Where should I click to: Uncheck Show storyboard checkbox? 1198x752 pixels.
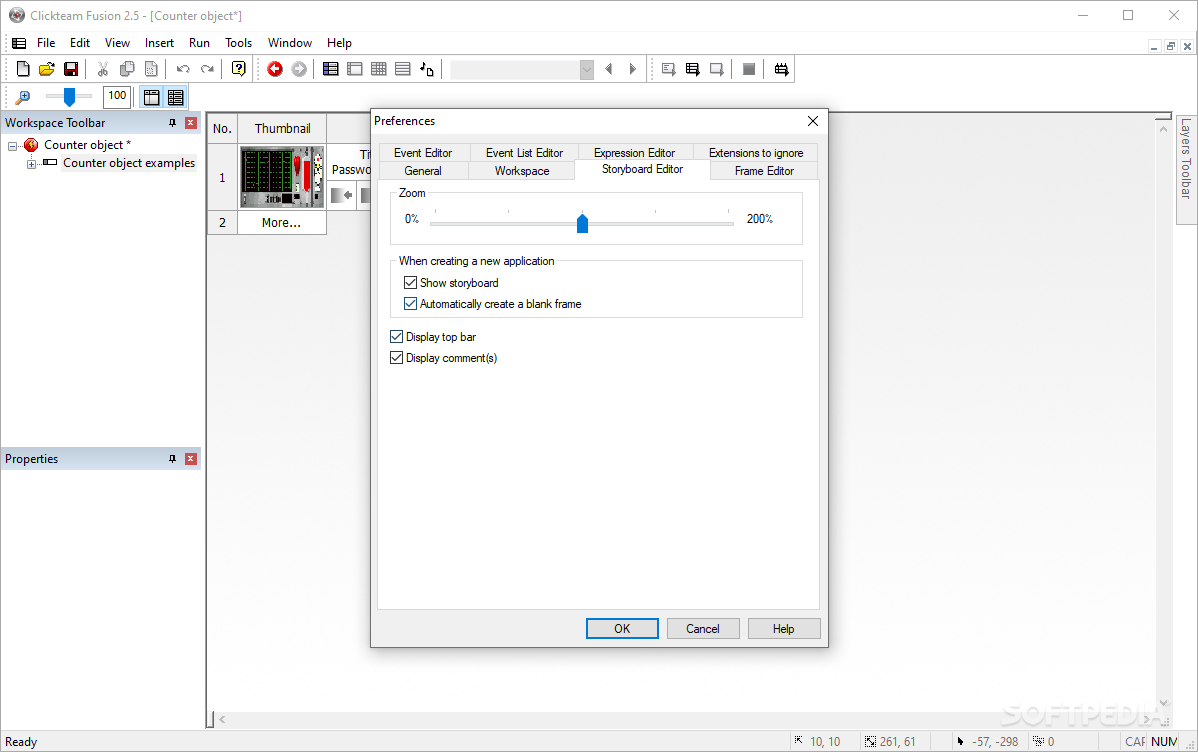pyautogui.click(x=410, y=283)
